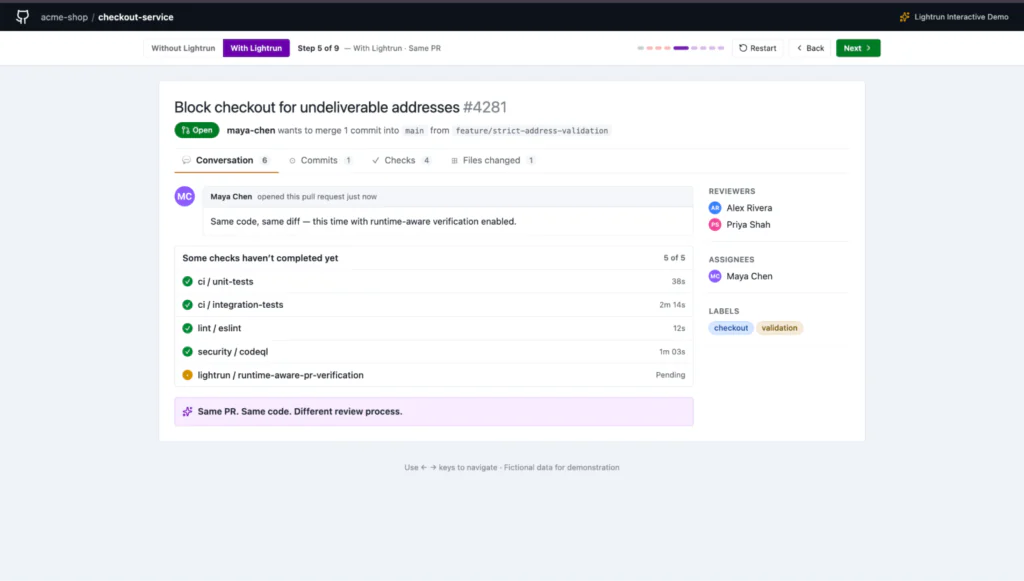The image size is (1024, 581).
Task: Click Maya Chen's MC avatar beside the comment
Action: (x=185, y=196)
